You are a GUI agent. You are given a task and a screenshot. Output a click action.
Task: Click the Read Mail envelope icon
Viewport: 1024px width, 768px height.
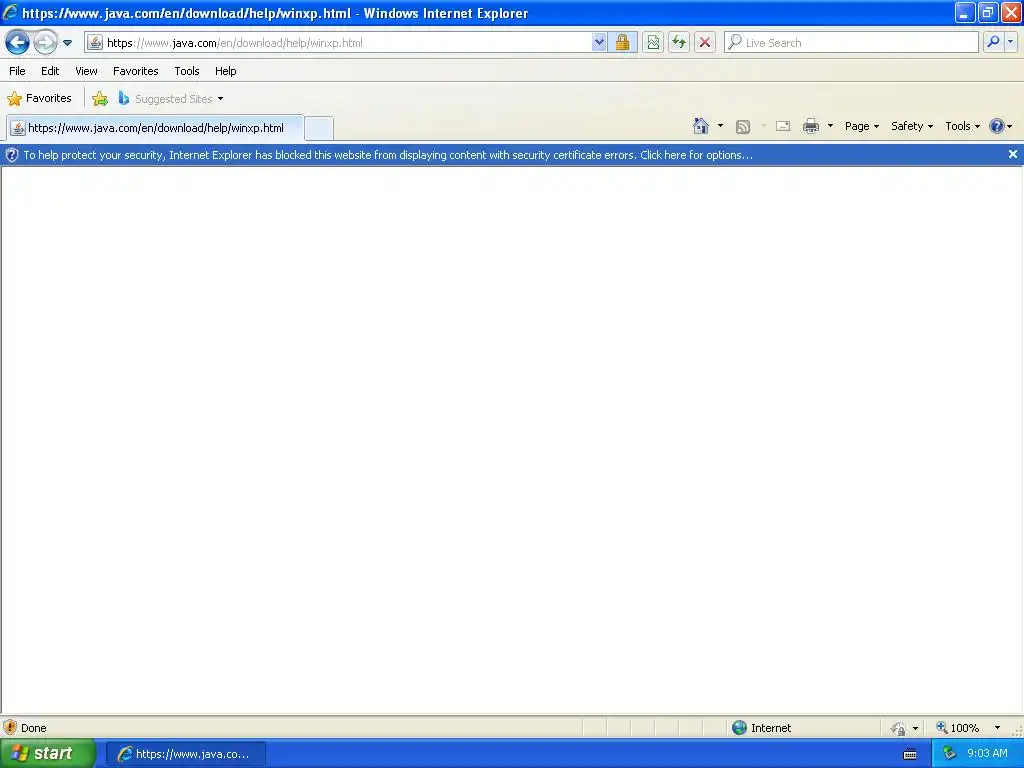click(x=783, y=126)
